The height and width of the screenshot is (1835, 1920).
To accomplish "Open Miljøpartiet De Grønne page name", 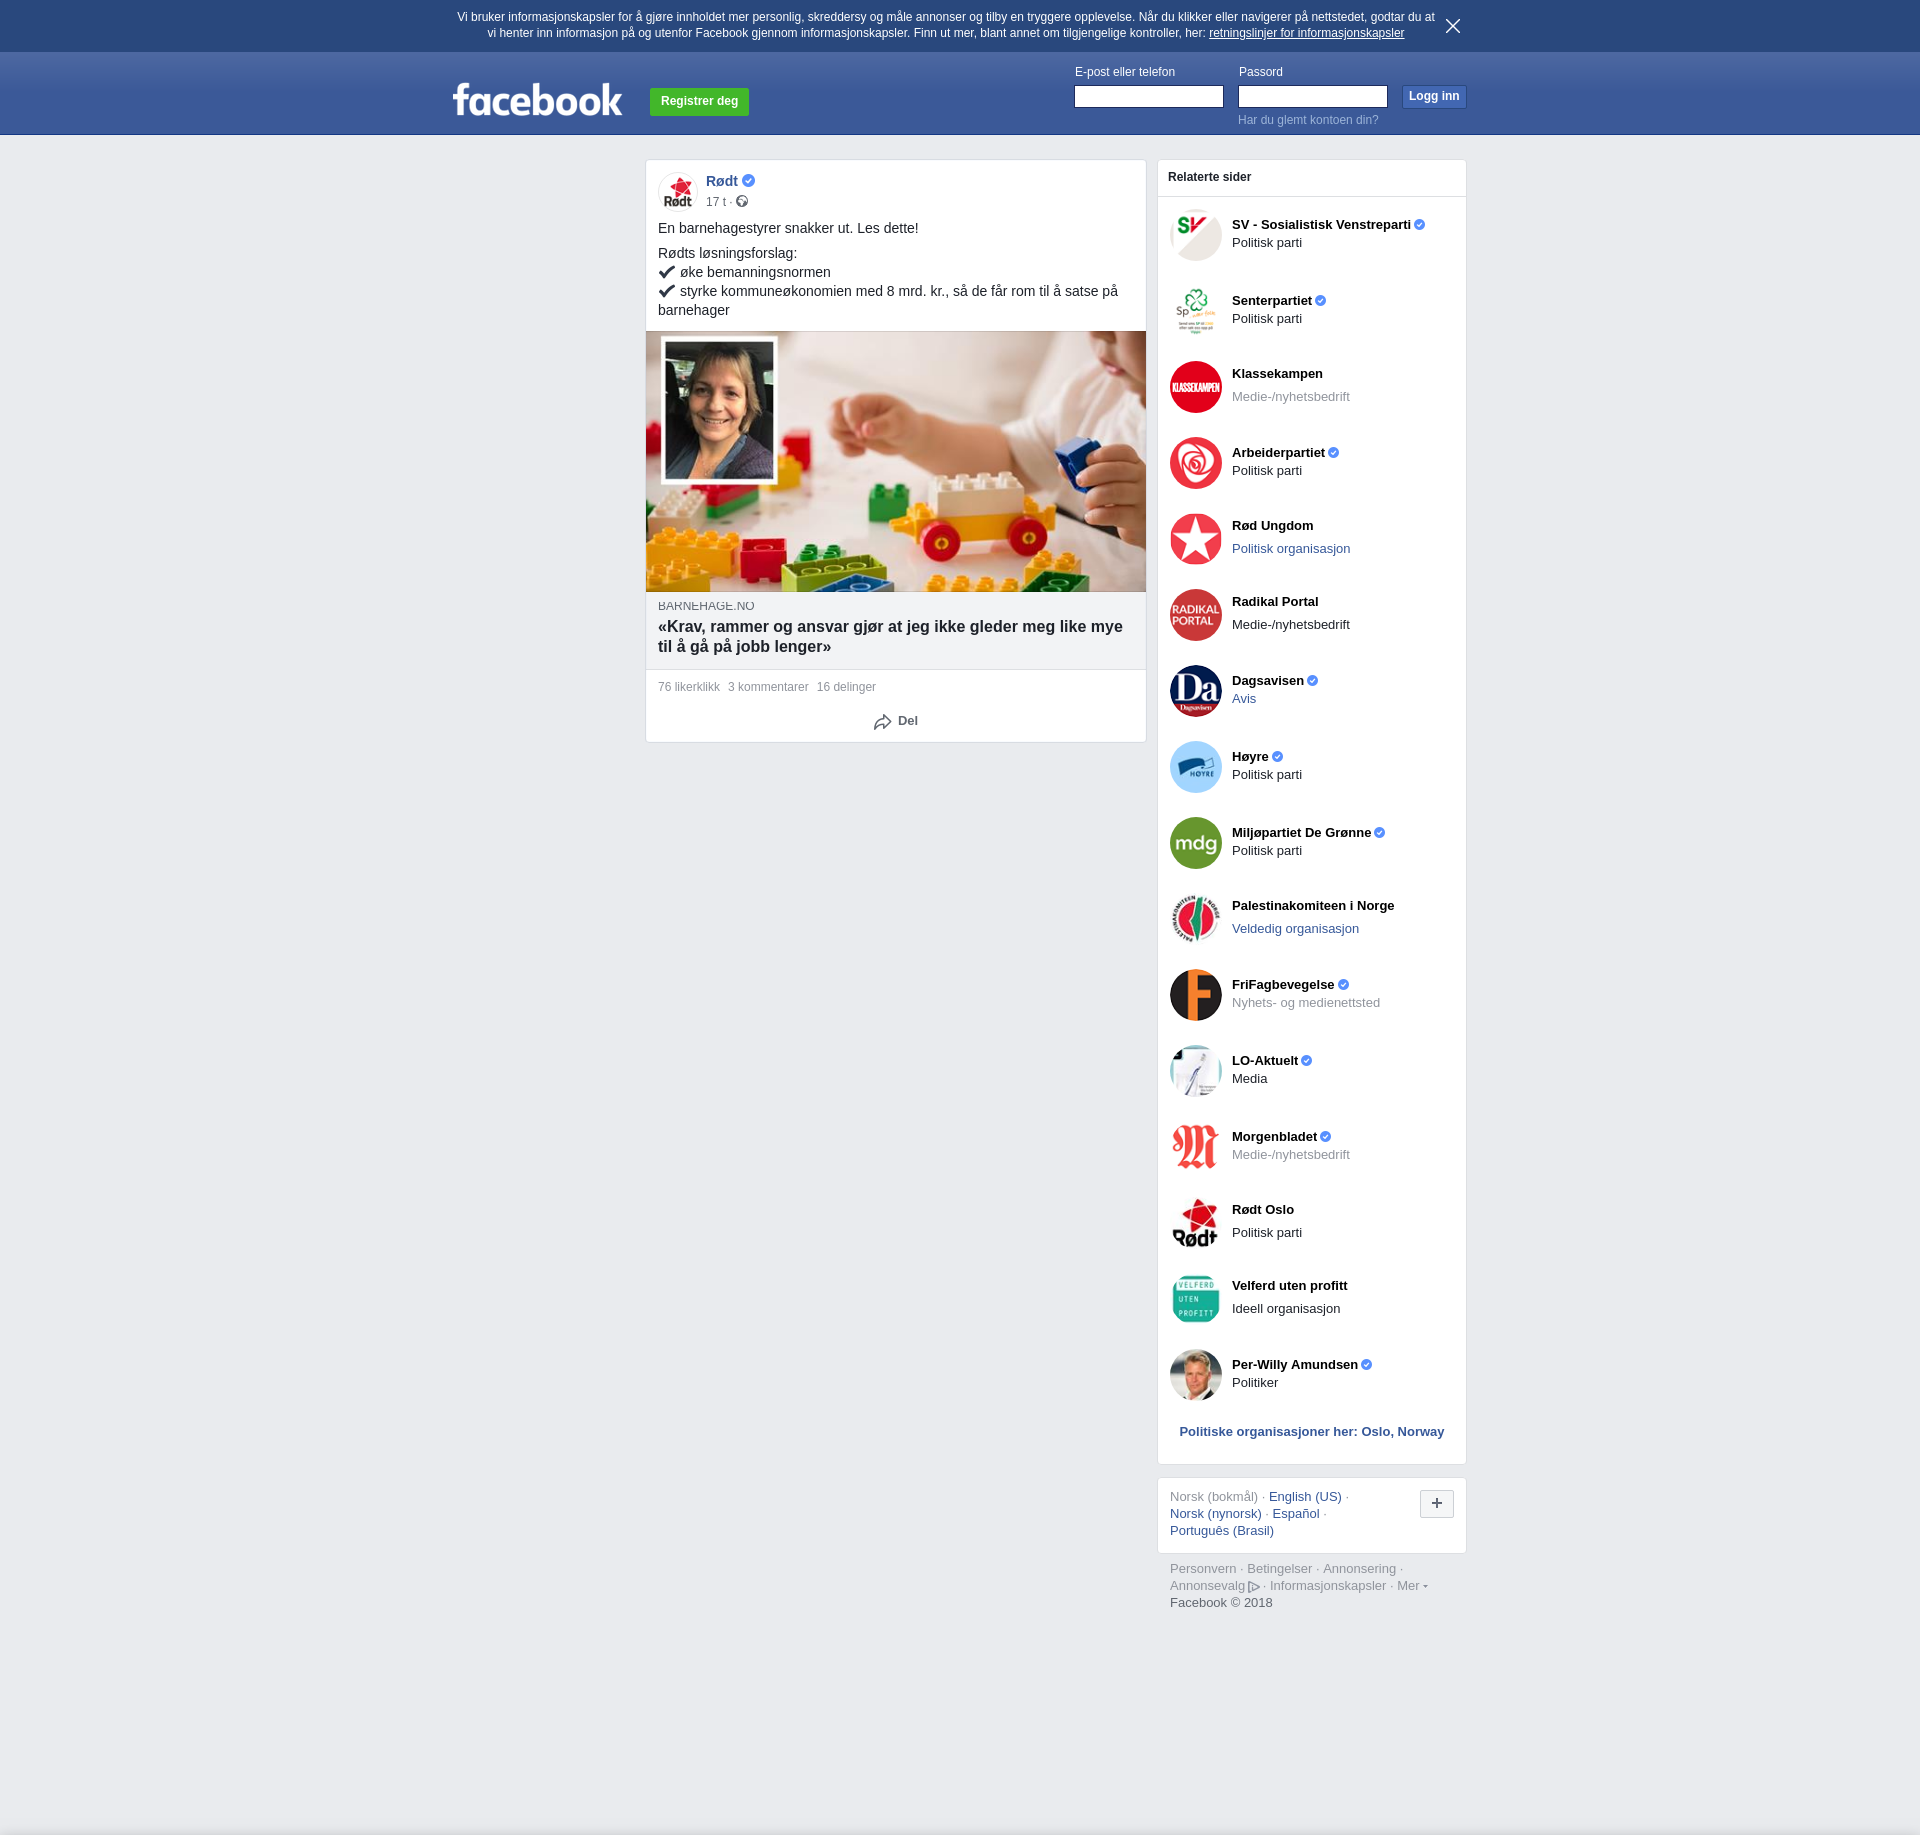I will [x=1301, y=833].
